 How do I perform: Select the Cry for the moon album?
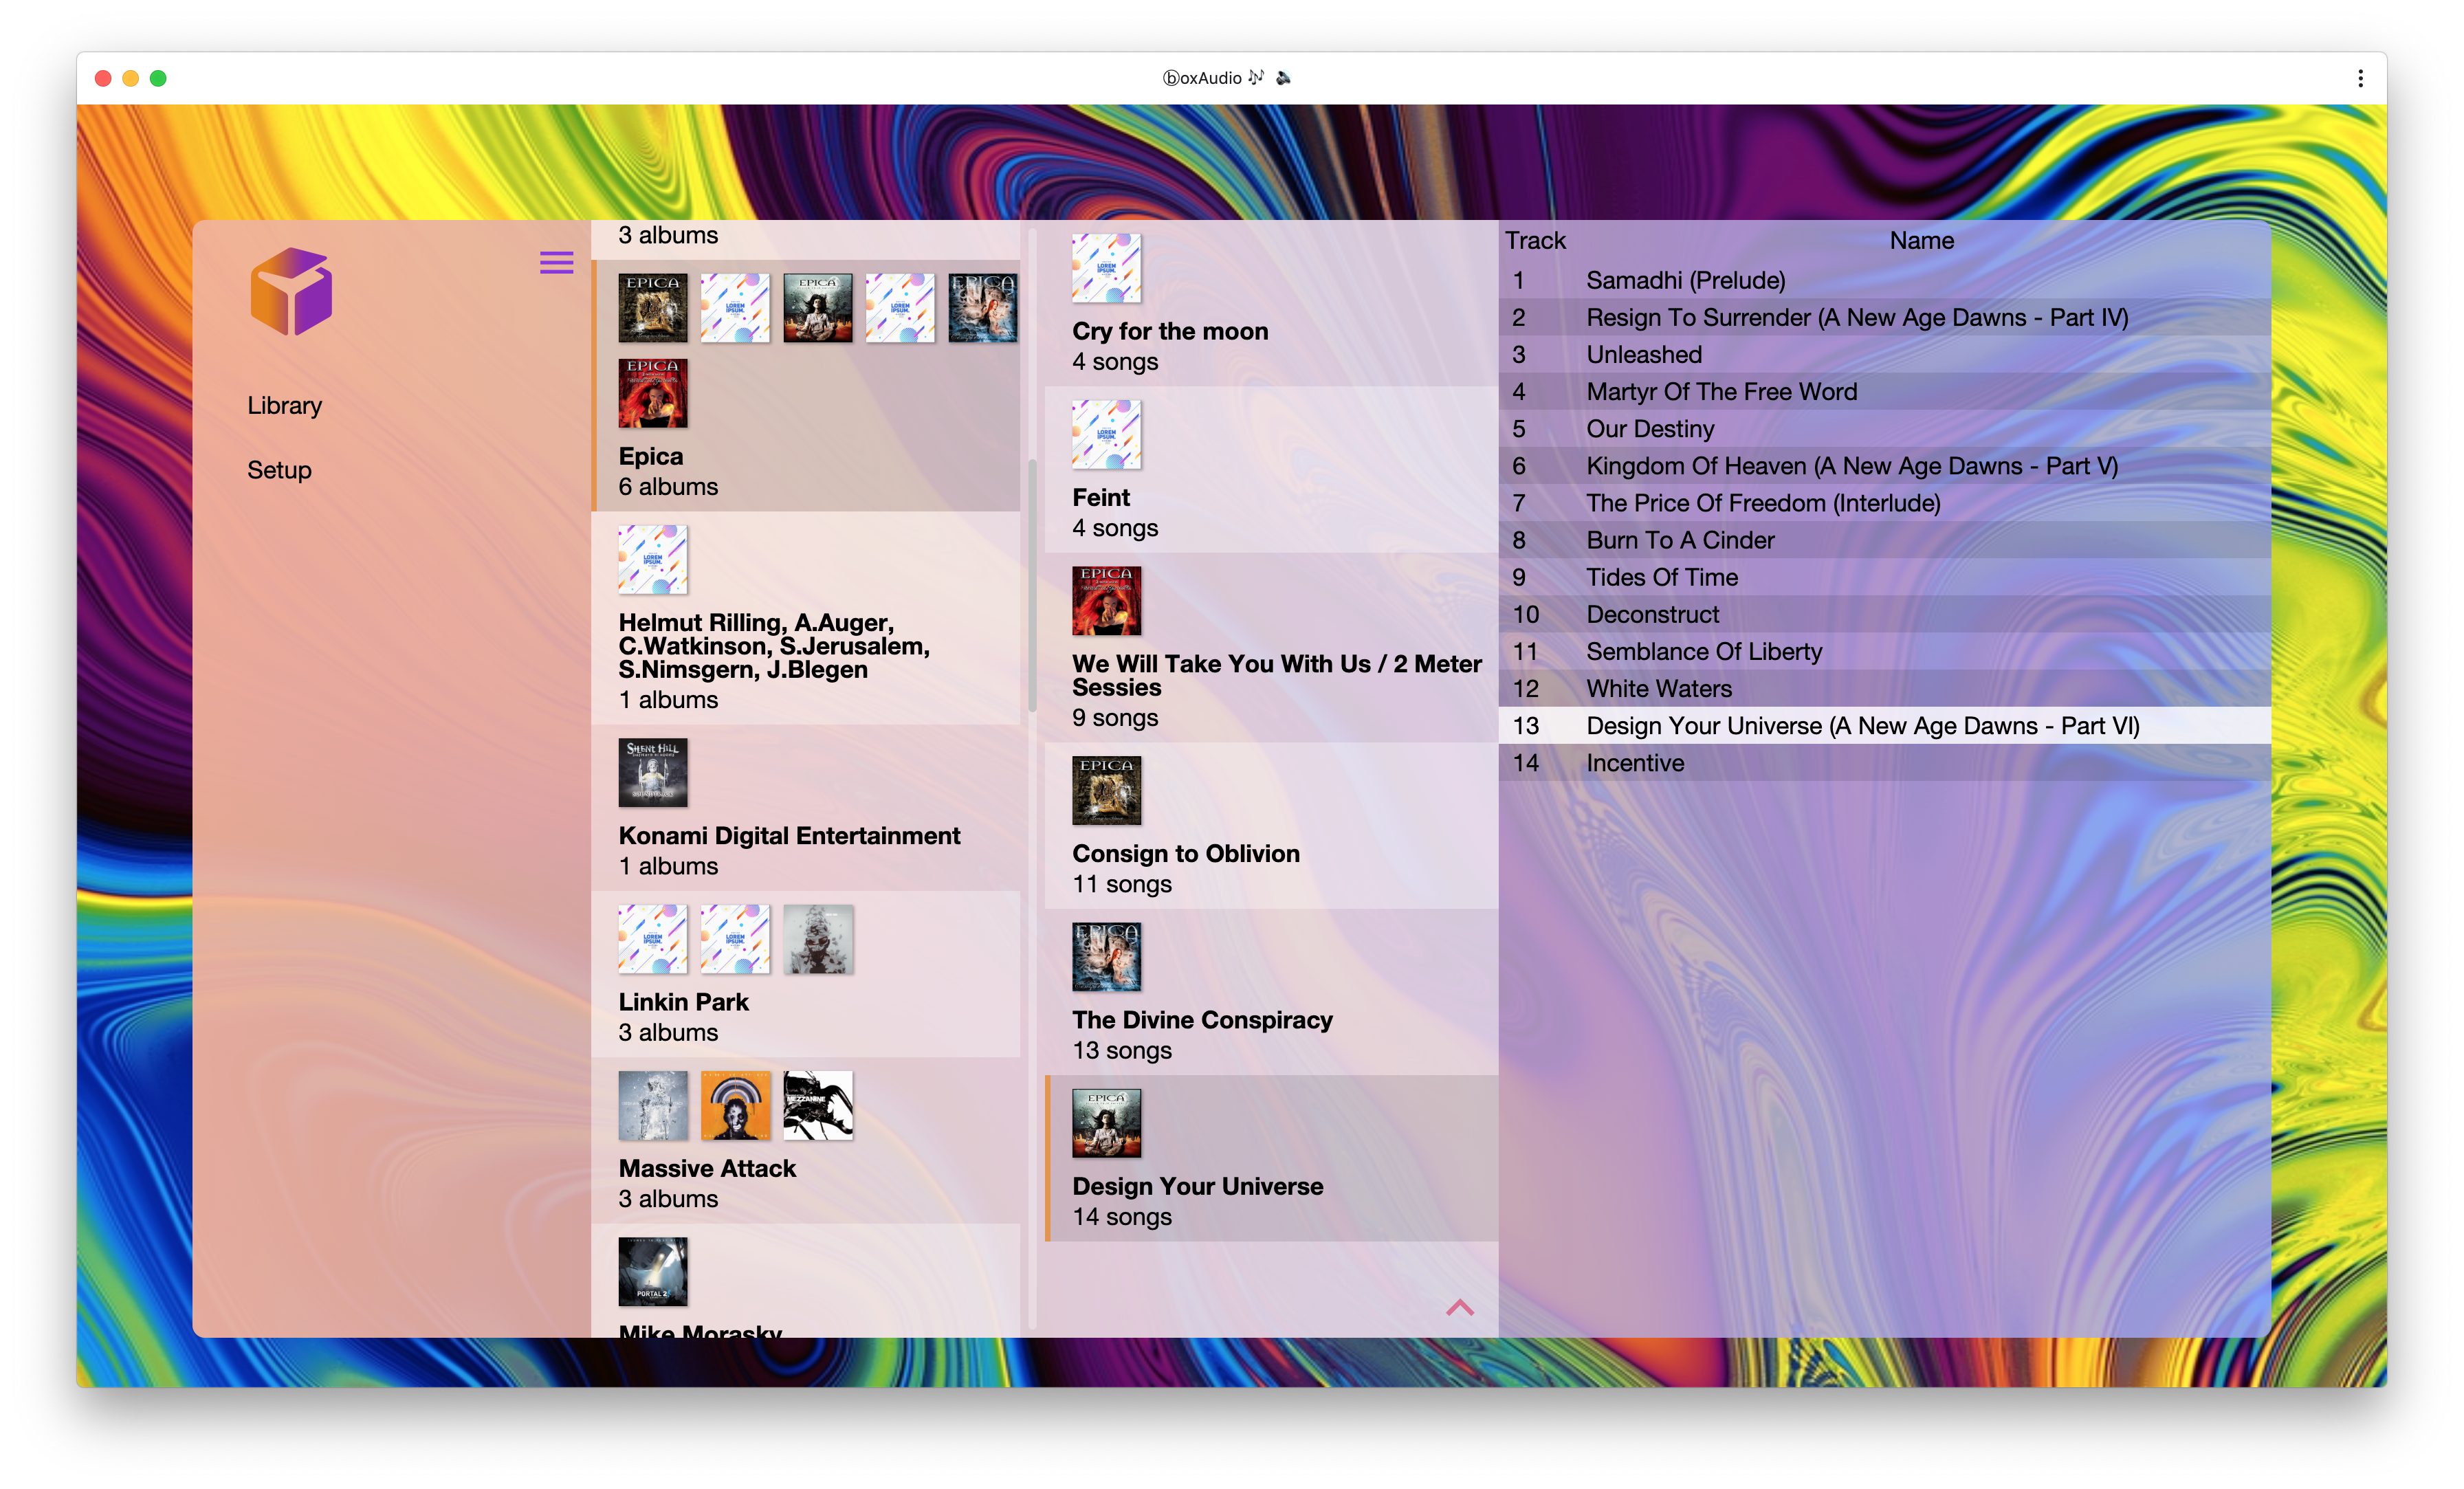1169,331
